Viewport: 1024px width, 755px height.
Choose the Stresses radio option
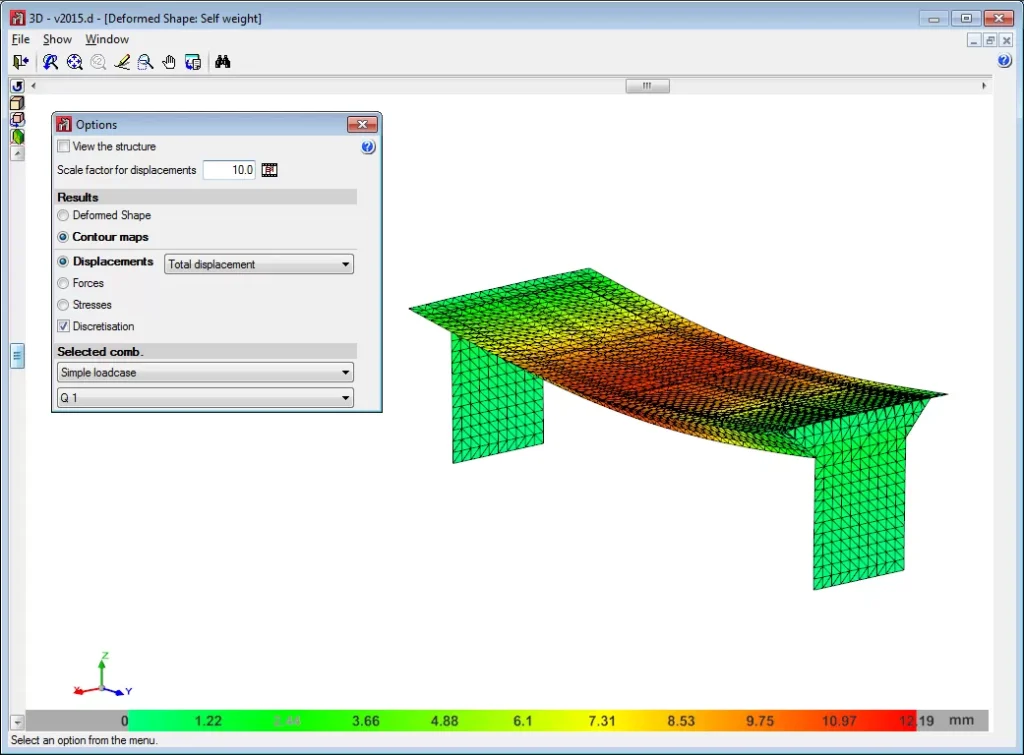tap(64, 305)
